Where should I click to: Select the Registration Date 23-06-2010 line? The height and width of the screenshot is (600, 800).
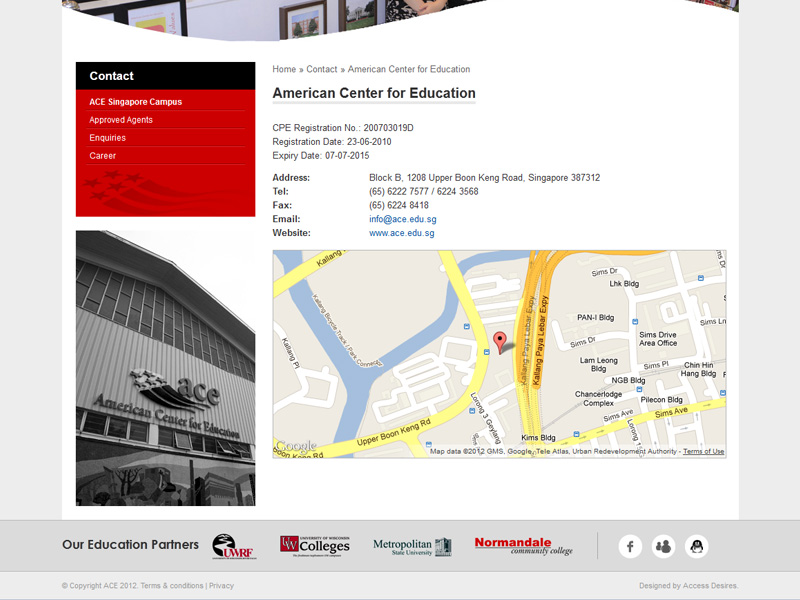tap(332, 142)
